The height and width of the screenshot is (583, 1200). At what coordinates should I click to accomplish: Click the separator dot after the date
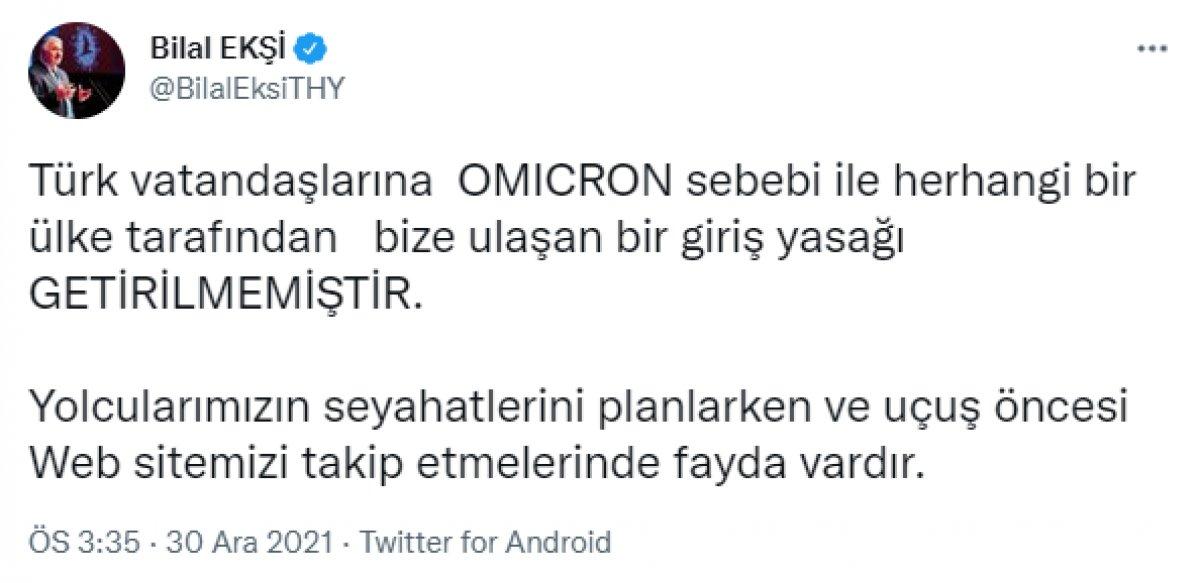[x=344, y=536]
